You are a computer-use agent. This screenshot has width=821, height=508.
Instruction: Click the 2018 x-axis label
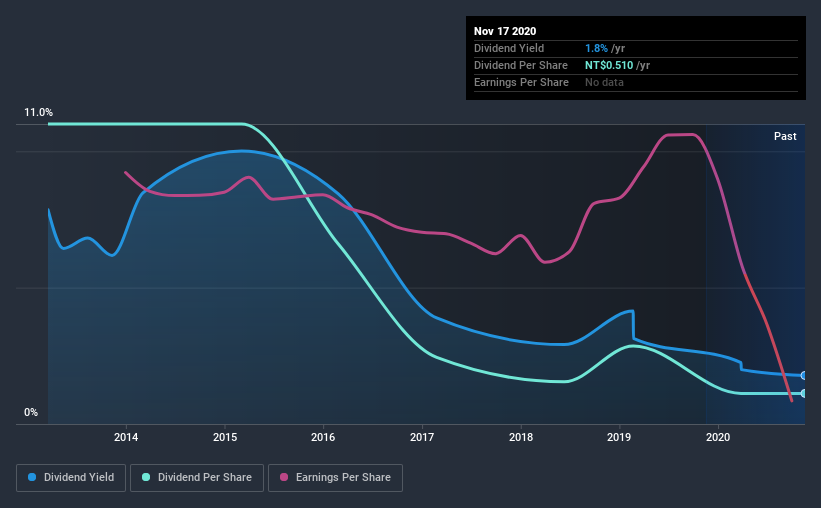[x=521, y=437]
